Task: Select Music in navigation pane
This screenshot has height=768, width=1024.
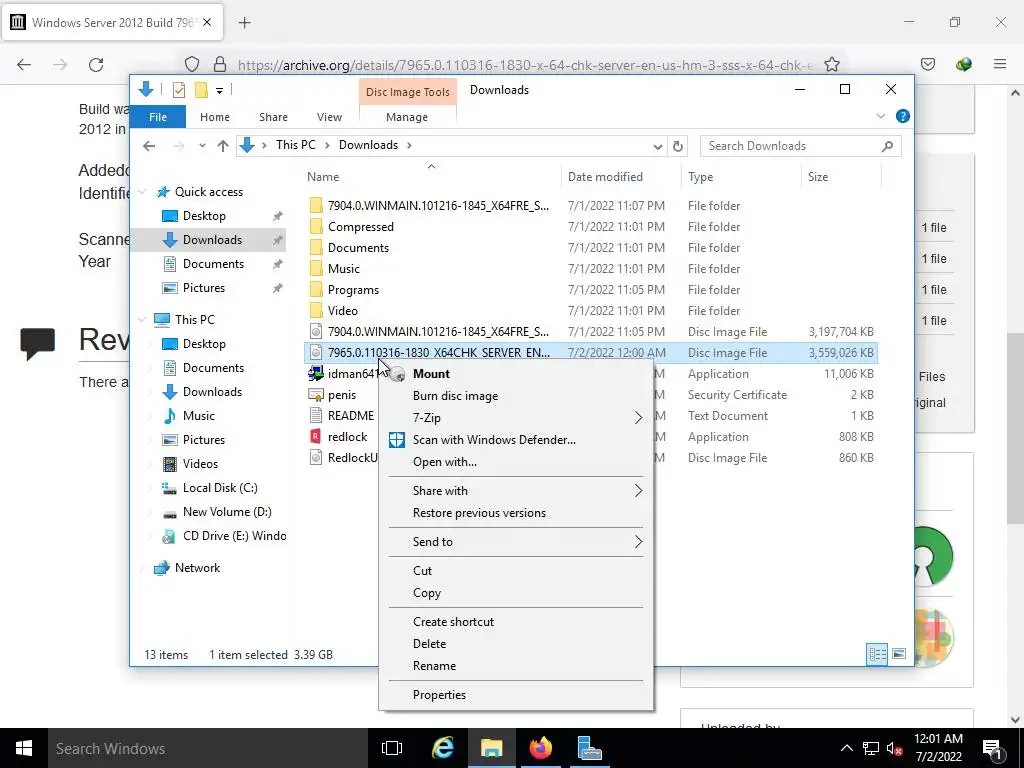Action: coord(199,416)
